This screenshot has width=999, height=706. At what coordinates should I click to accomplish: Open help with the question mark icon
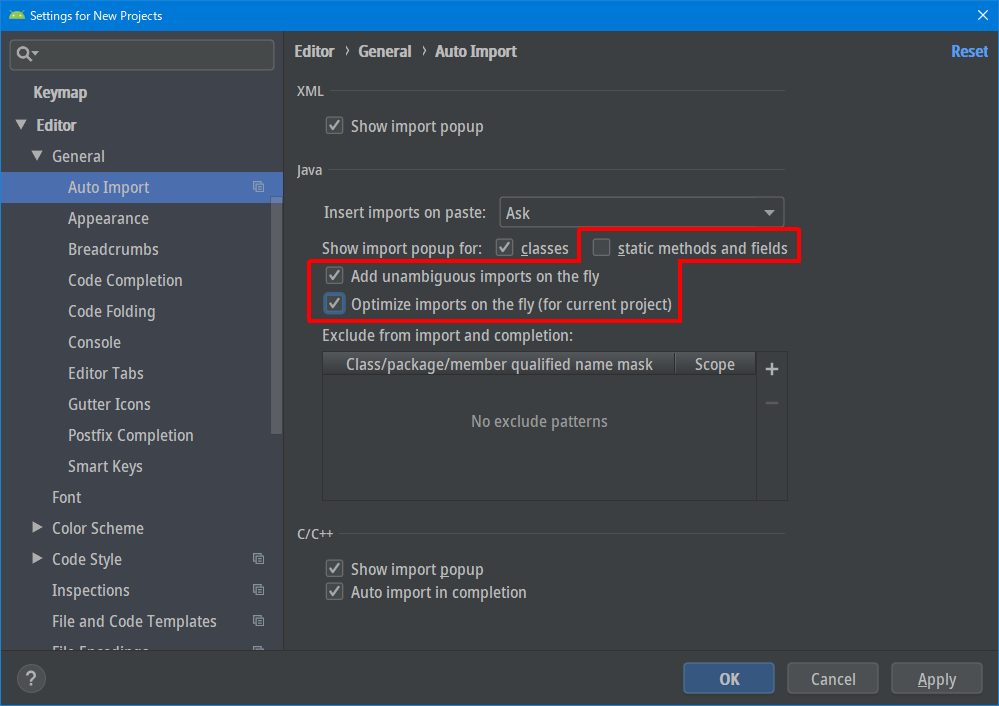click(31, 679)
